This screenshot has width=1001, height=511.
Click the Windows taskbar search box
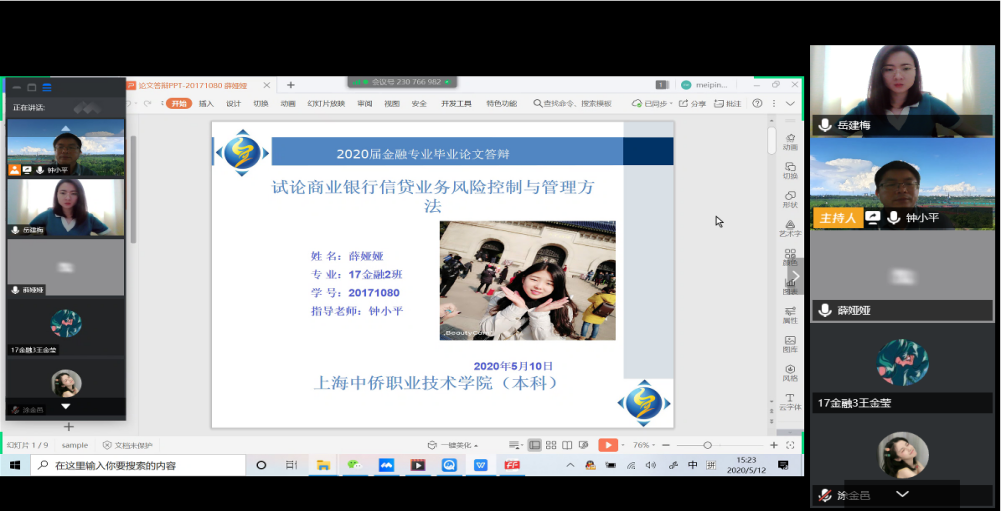tap(138, 465)
